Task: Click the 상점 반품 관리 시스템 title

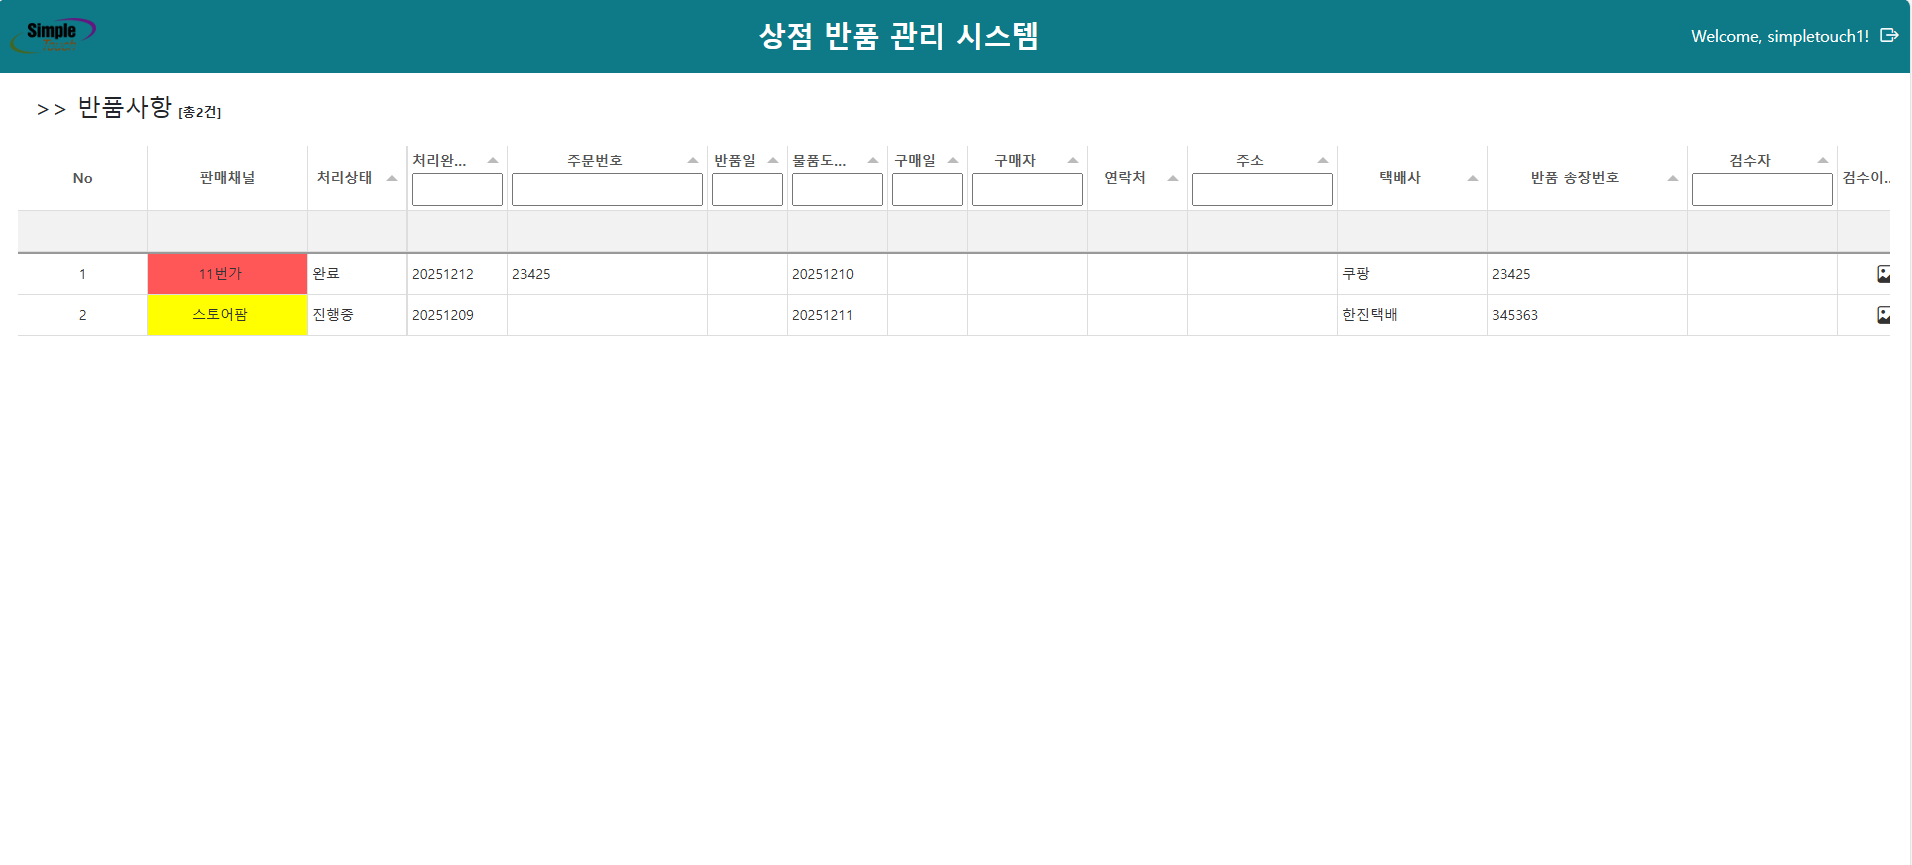Action: [898, 36]
